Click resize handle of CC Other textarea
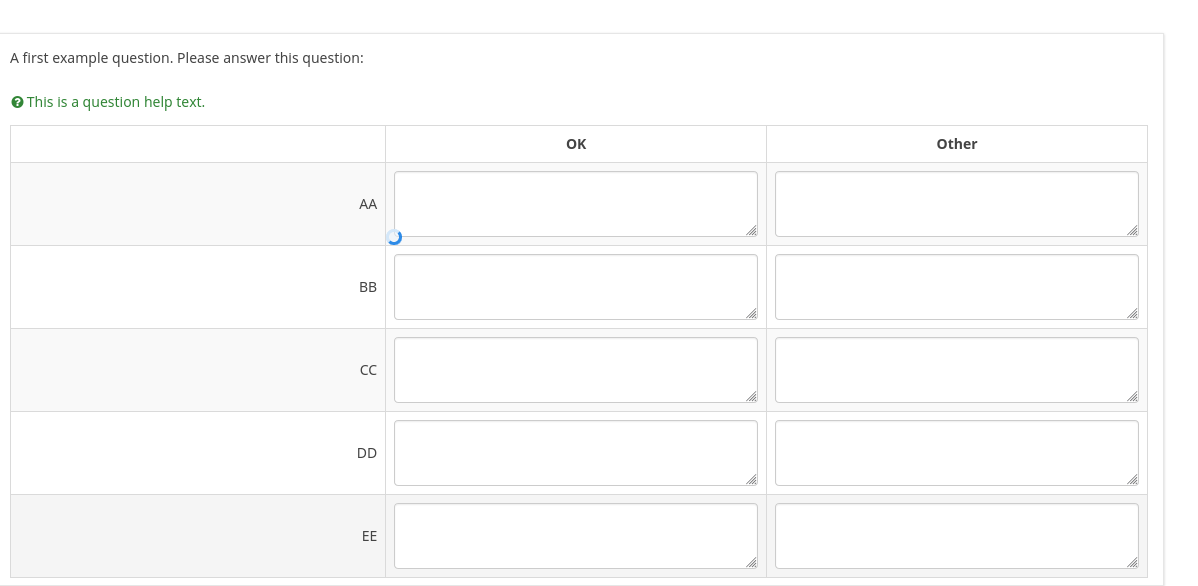Viewport: 1198px width, 586px height. (x=1132, y=397)
